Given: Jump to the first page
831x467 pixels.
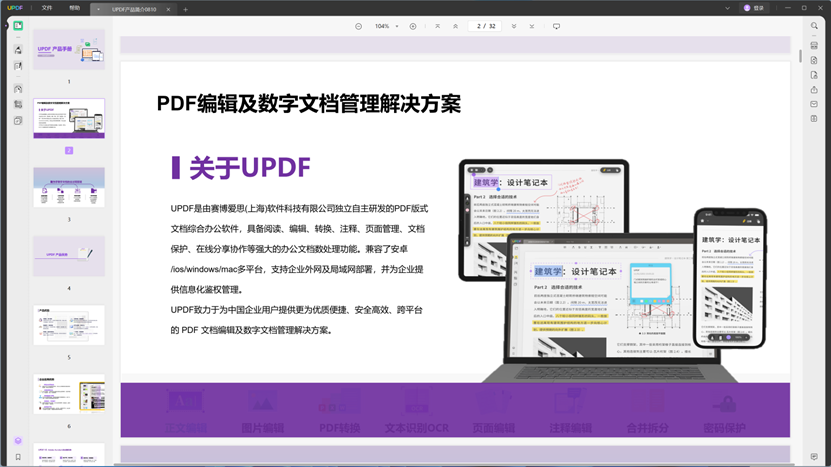Looking at the screenshot, I should (437, 26).
